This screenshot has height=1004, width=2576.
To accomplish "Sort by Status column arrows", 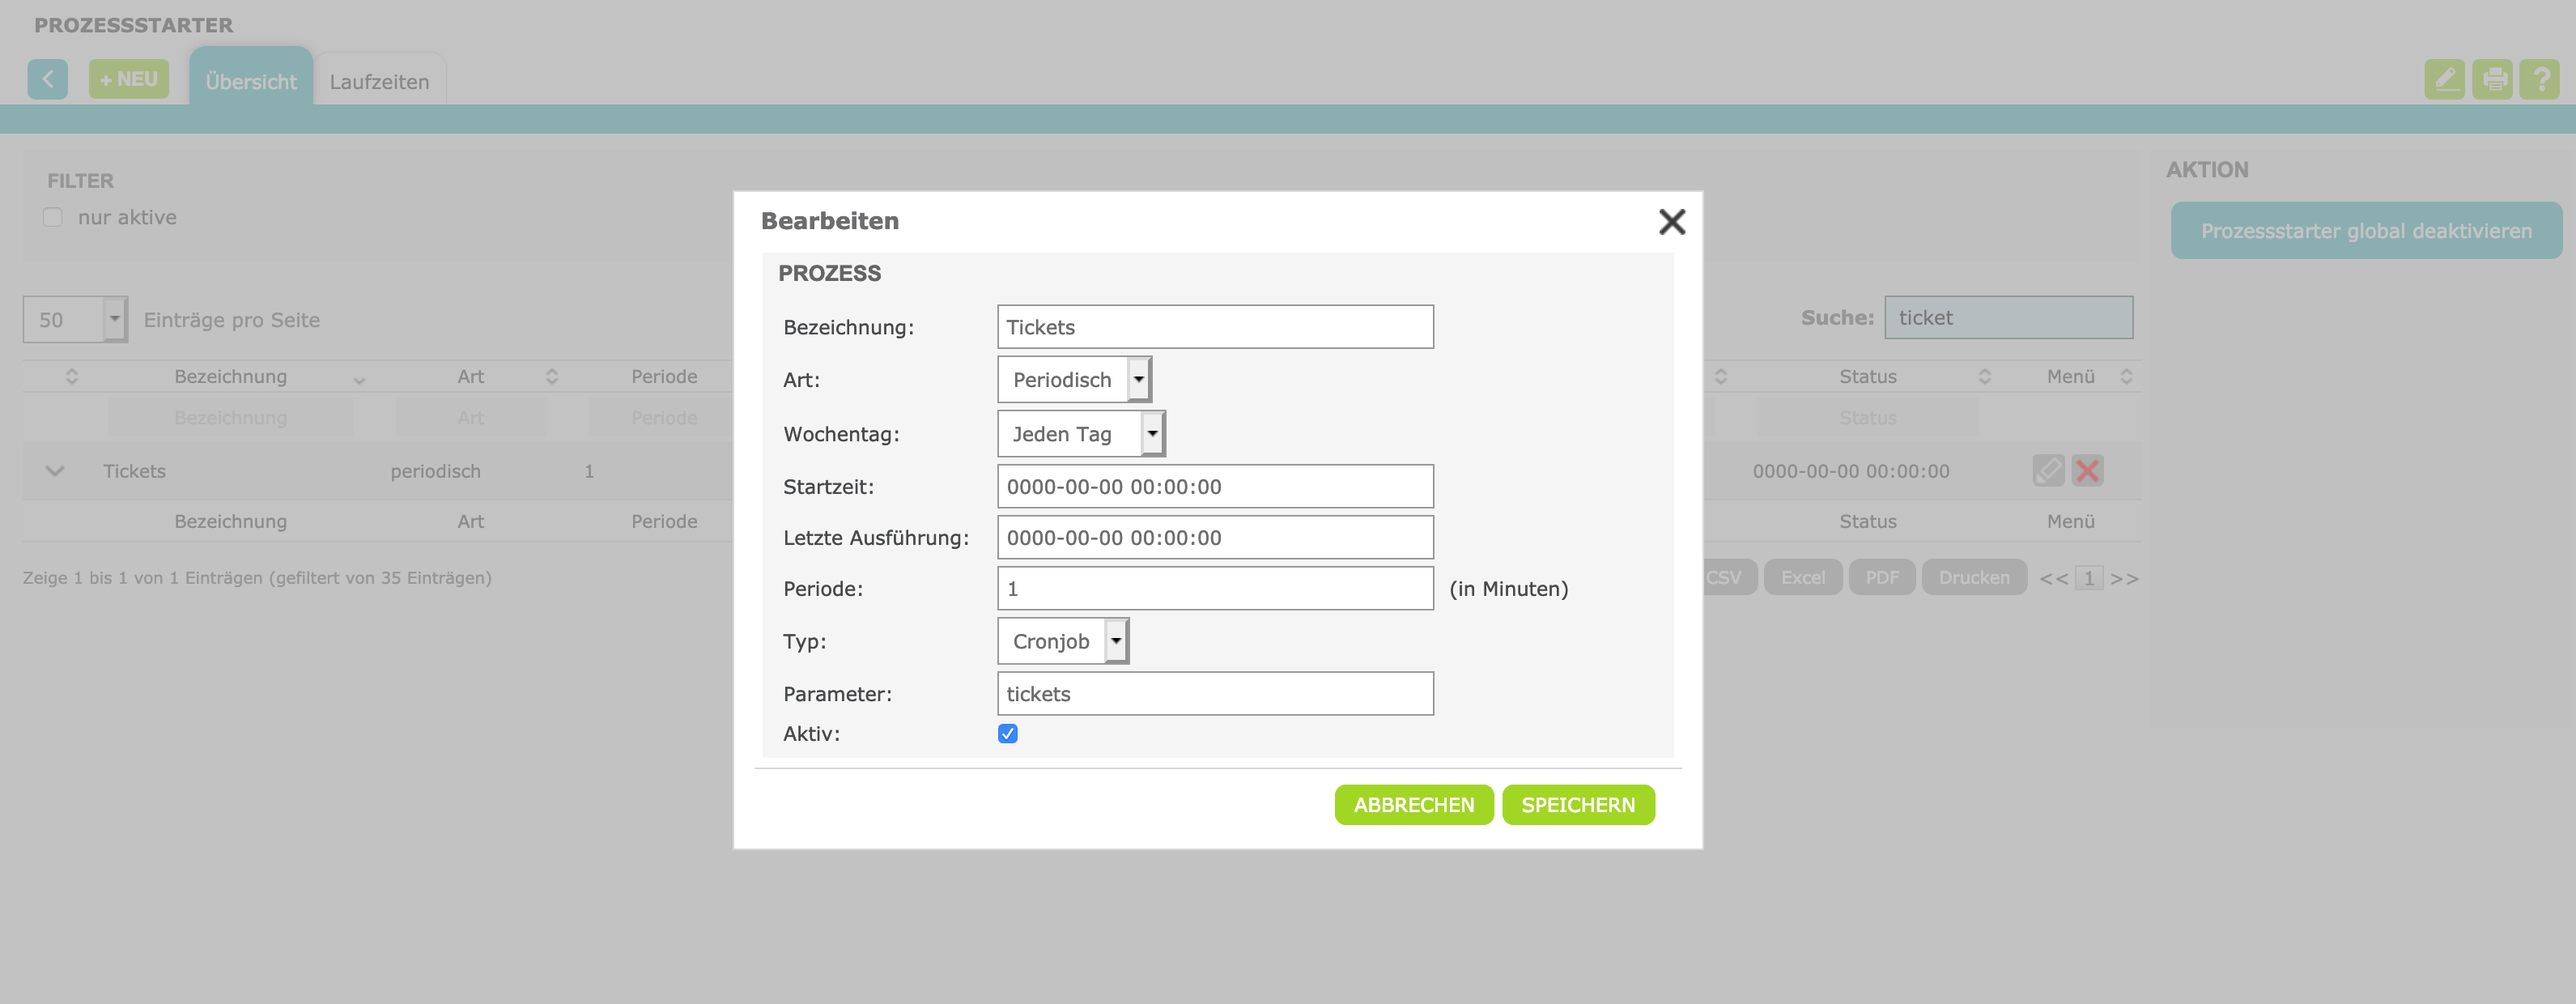I will 1984,376.
